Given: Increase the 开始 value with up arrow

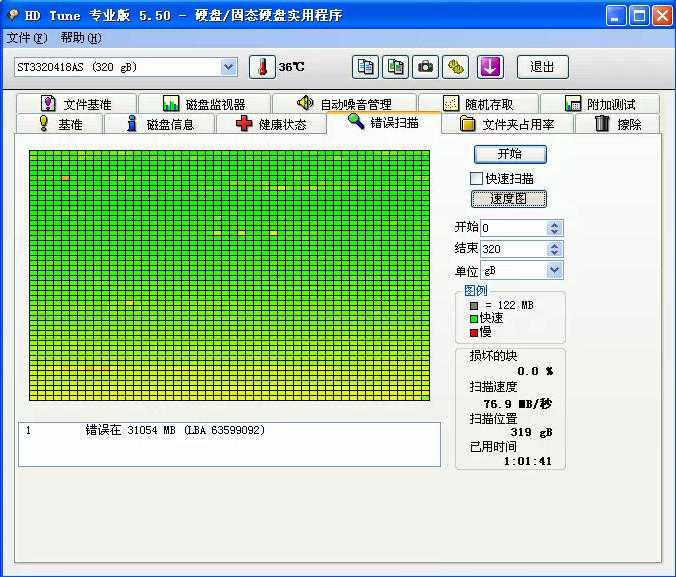Looking at the screenshot, I should pos(554,224).
